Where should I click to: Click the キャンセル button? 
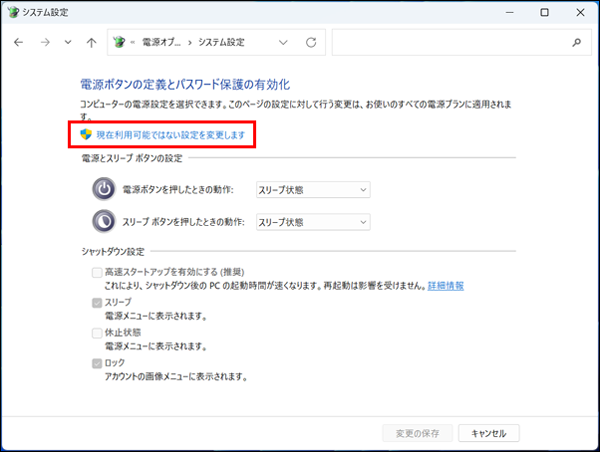489,433
